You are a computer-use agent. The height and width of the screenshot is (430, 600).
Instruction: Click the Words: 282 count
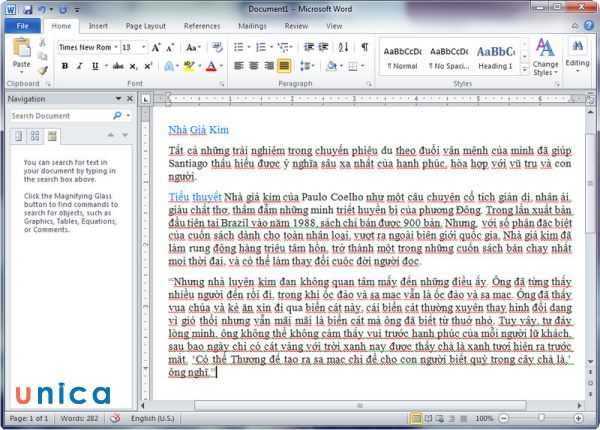(79, 419)
